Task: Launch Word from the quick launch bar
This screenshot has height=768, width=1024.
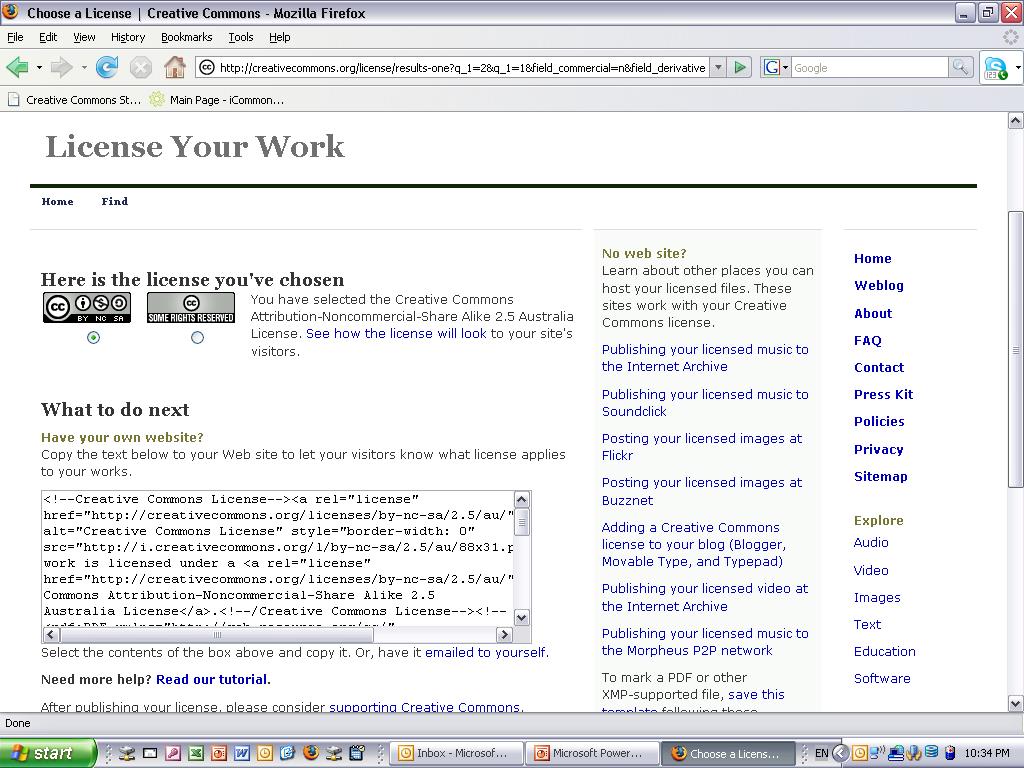Action: pos(242,753)
